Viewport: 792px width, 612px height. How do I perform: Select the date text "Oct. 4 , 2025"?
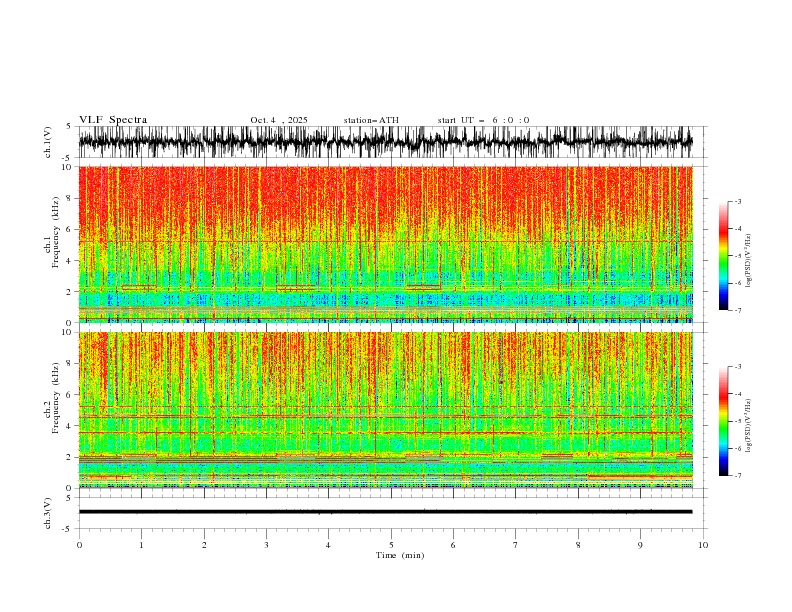pos(279,120)
